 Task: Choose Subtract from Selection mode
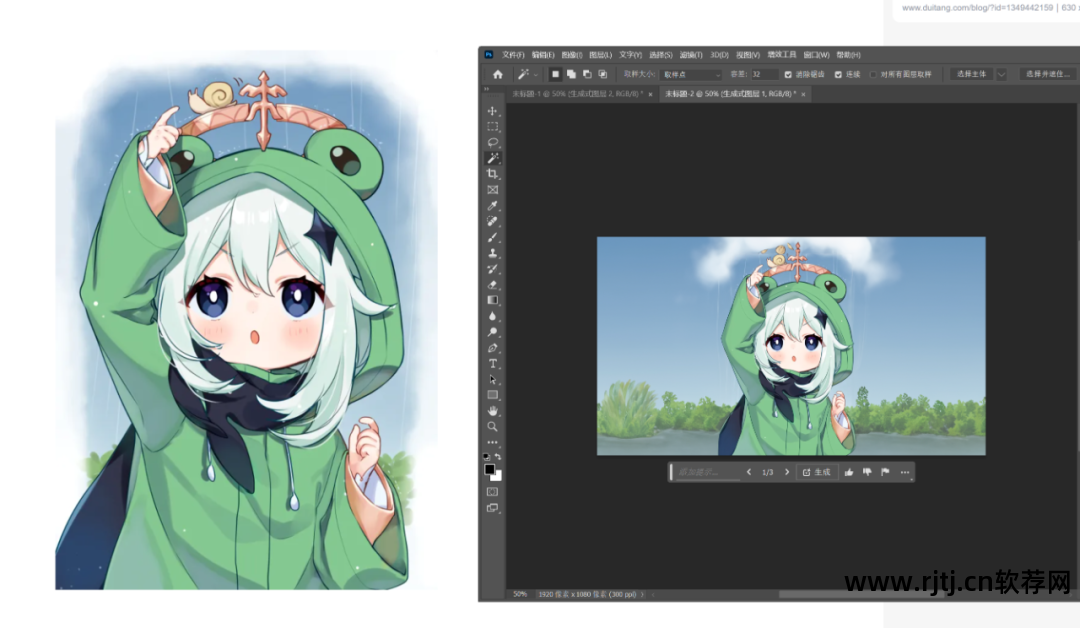pyautogui.click(x=587, y=74)
